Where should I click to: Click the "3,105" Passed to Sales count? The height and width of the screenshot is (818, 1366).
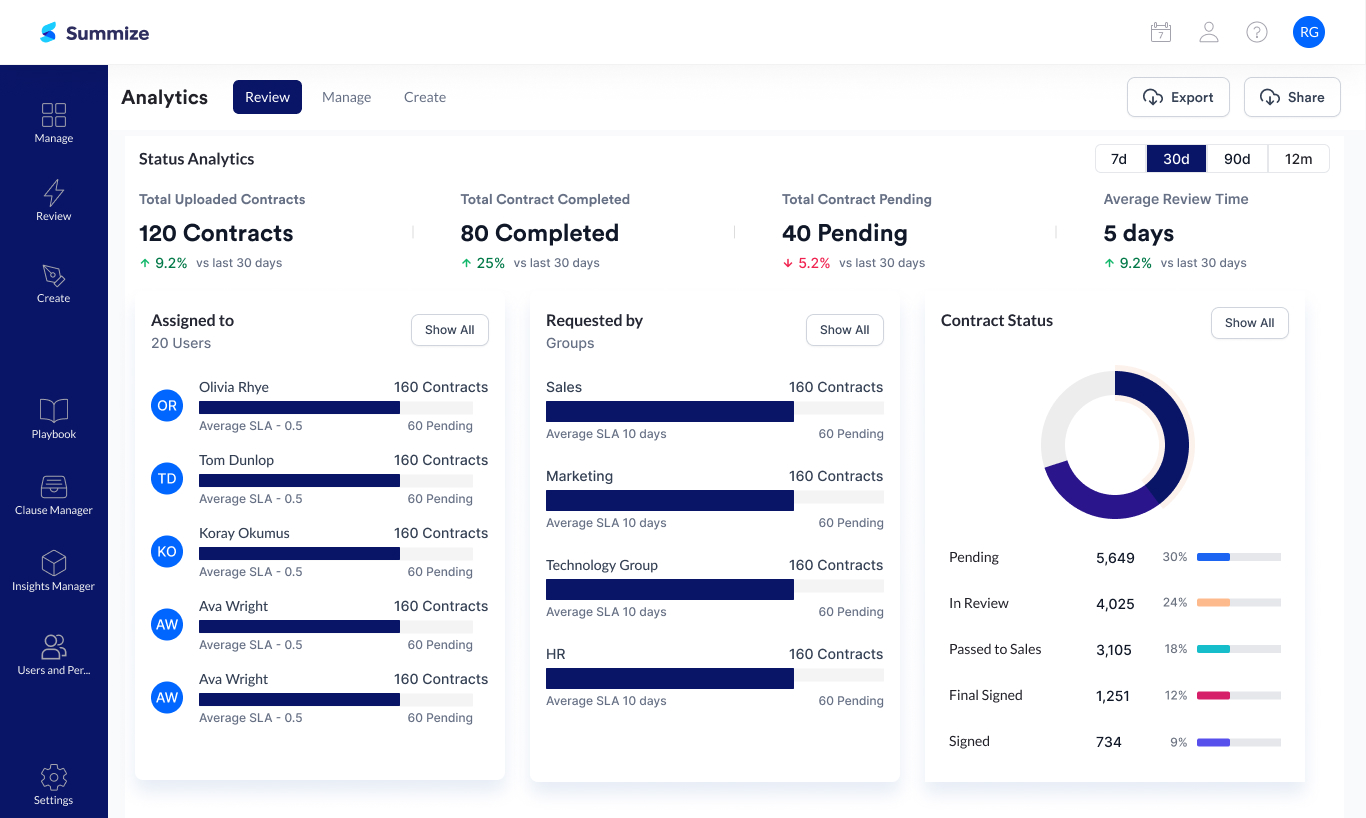coord(1114,650)
